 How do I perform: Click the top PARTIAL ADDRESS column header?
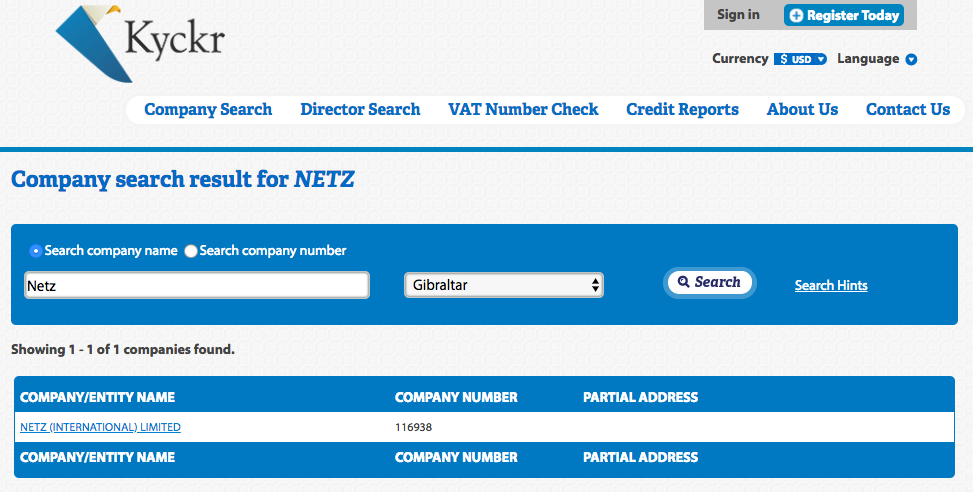(x=640, y=397)
